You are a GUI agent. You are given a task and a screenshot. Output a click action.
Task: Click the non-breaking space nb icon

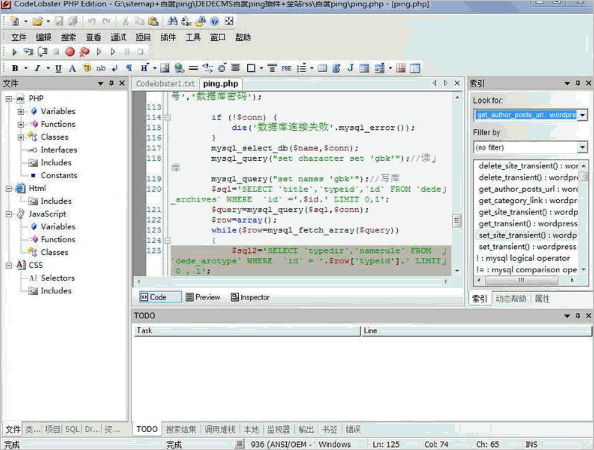(101, 68)
